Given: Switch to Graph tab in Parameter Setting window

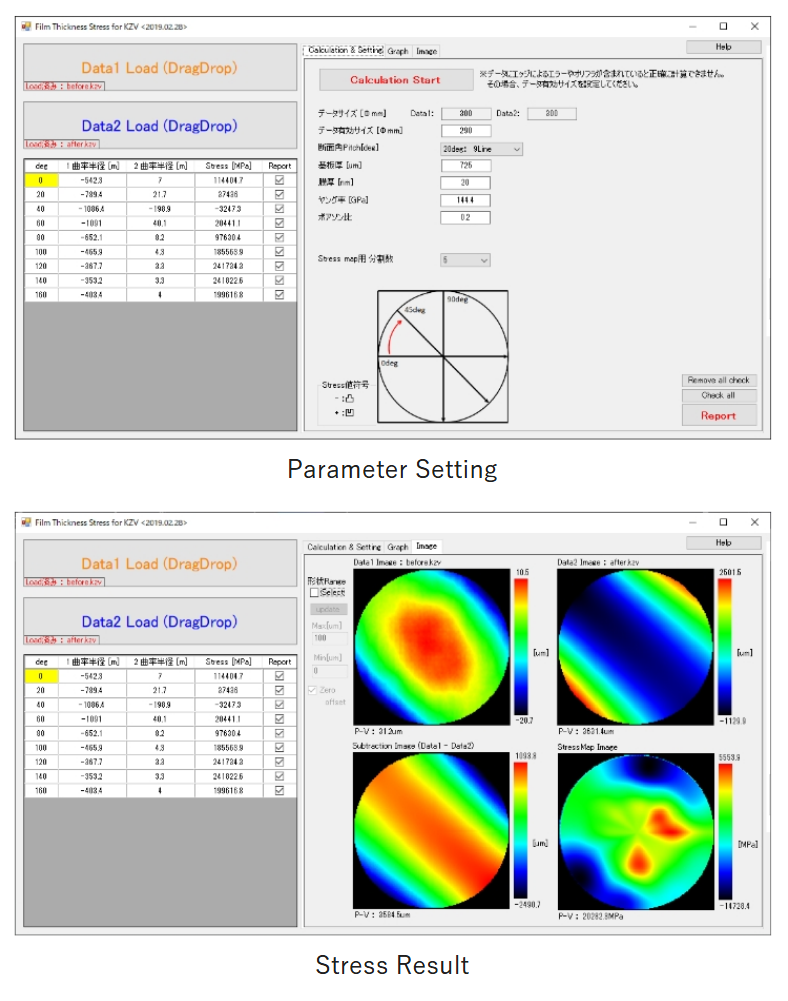Looking at the screenshot, I should [x=398, y=50].
